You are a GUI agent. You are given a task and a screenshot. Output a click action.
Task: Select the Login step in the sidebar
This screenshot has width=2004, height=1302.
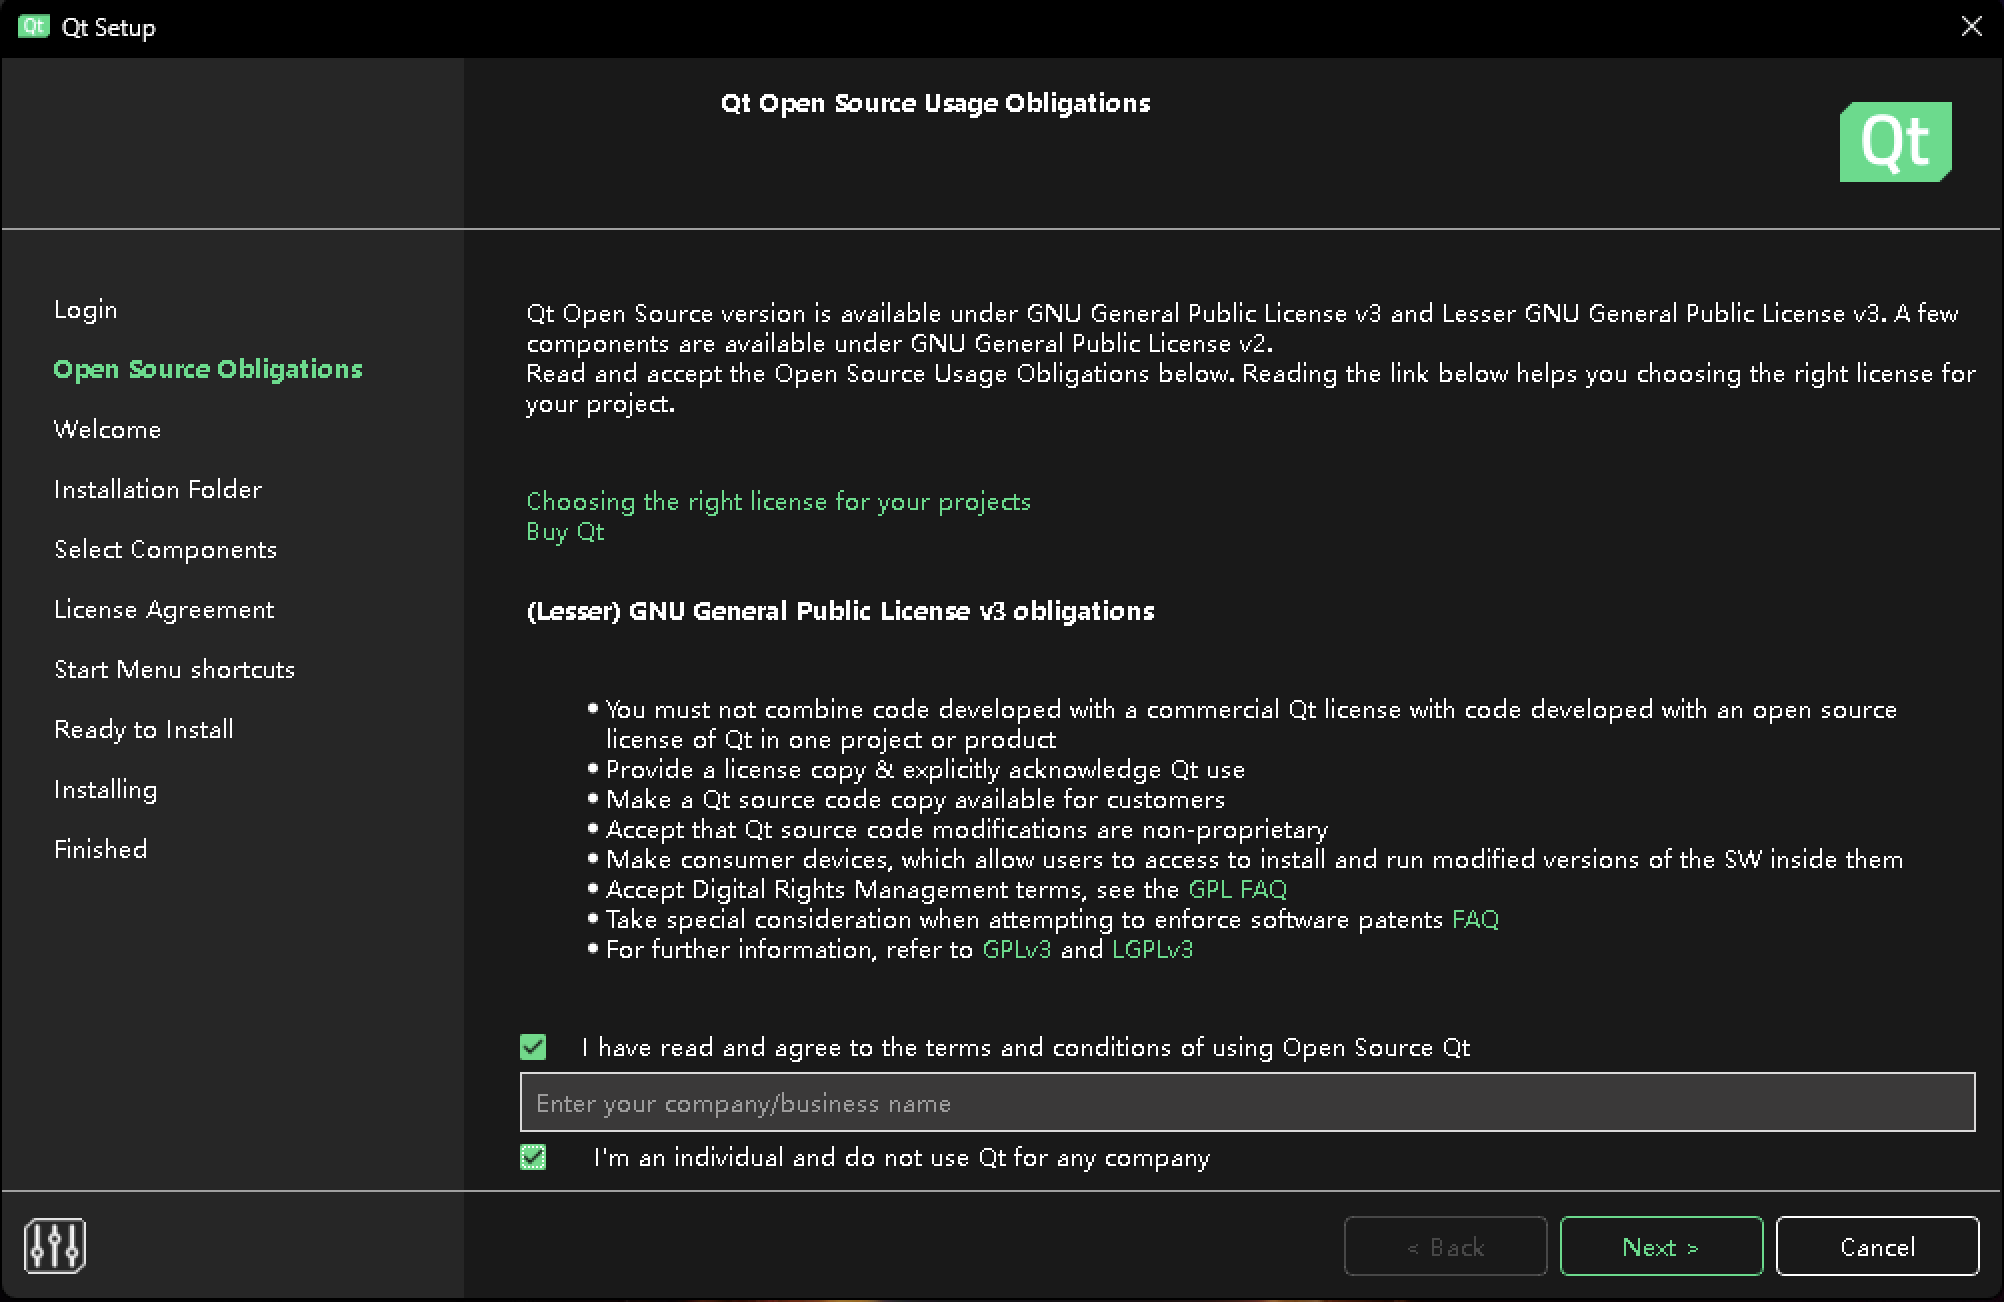[x=85, y=309]
